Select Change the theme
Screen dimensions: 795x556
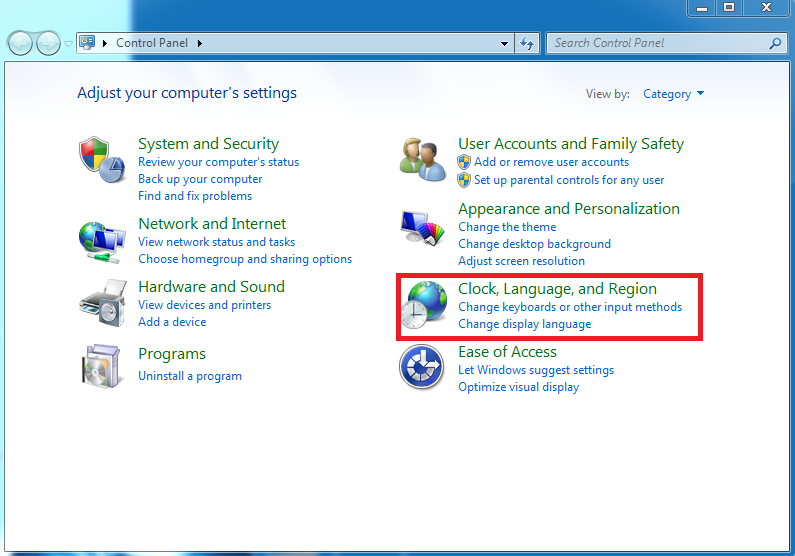507,227
